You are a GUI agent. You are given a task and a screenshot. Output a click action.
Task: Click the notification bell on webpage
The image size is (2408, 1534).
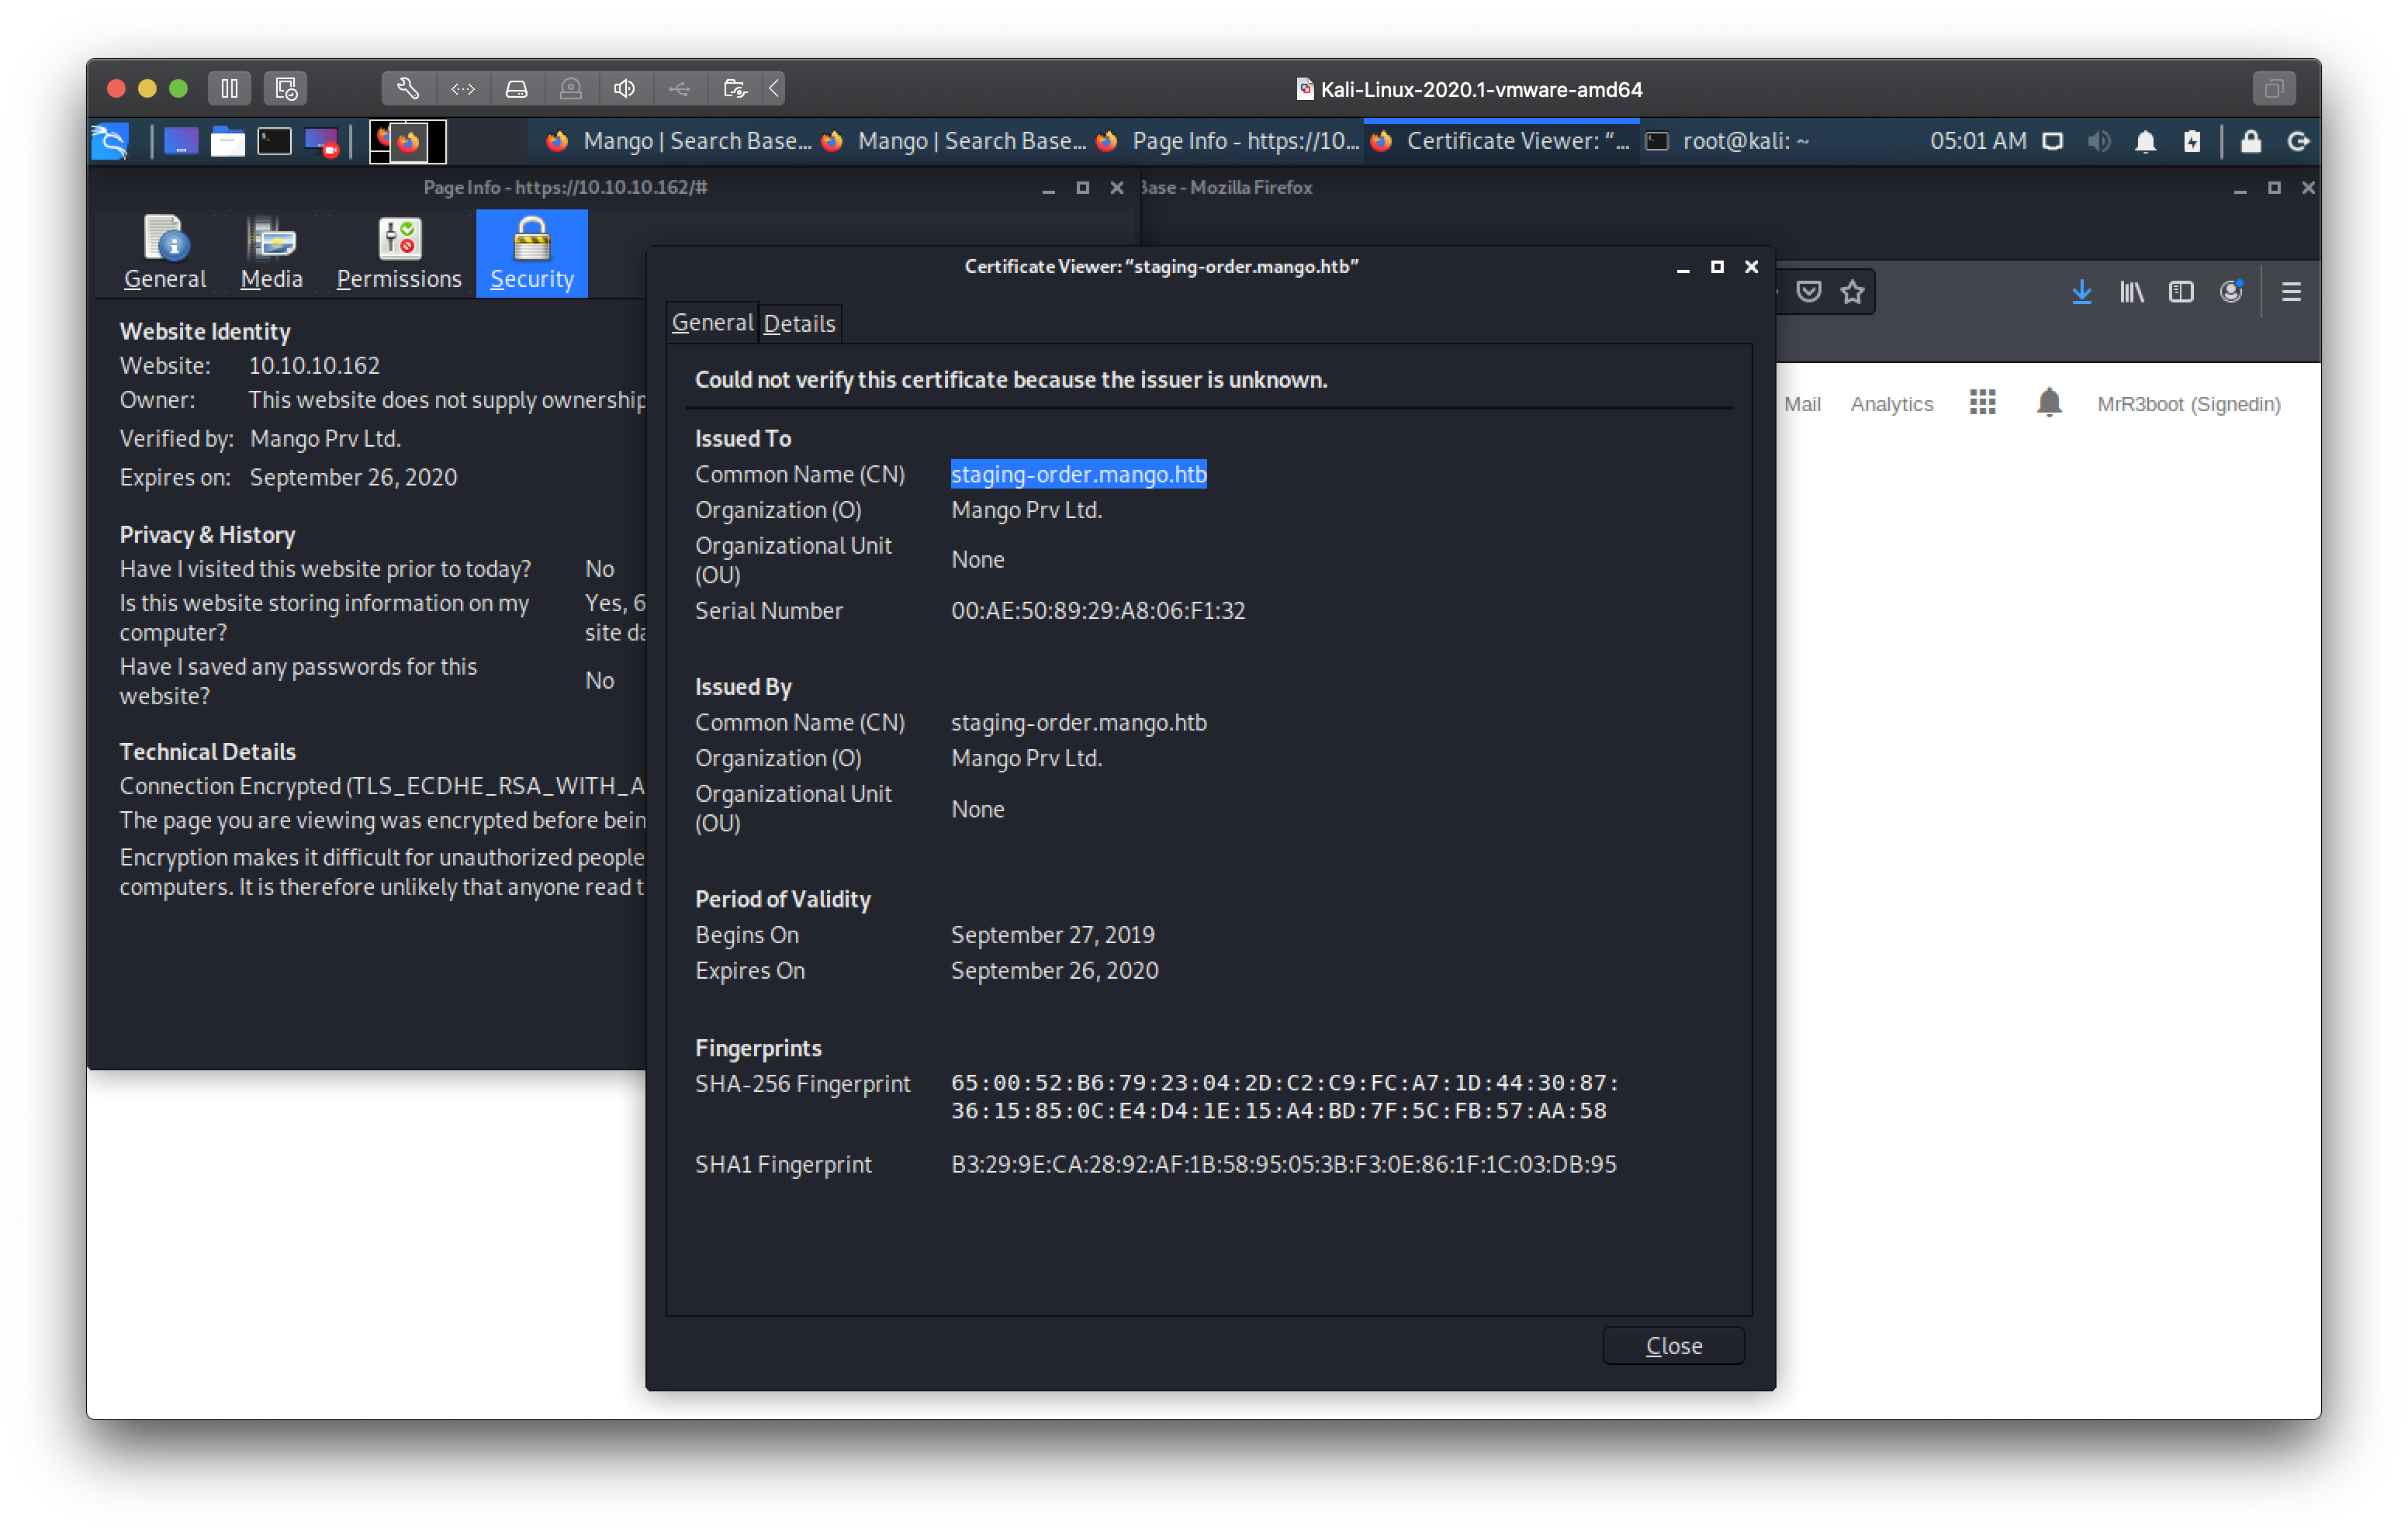(2049, 403)
